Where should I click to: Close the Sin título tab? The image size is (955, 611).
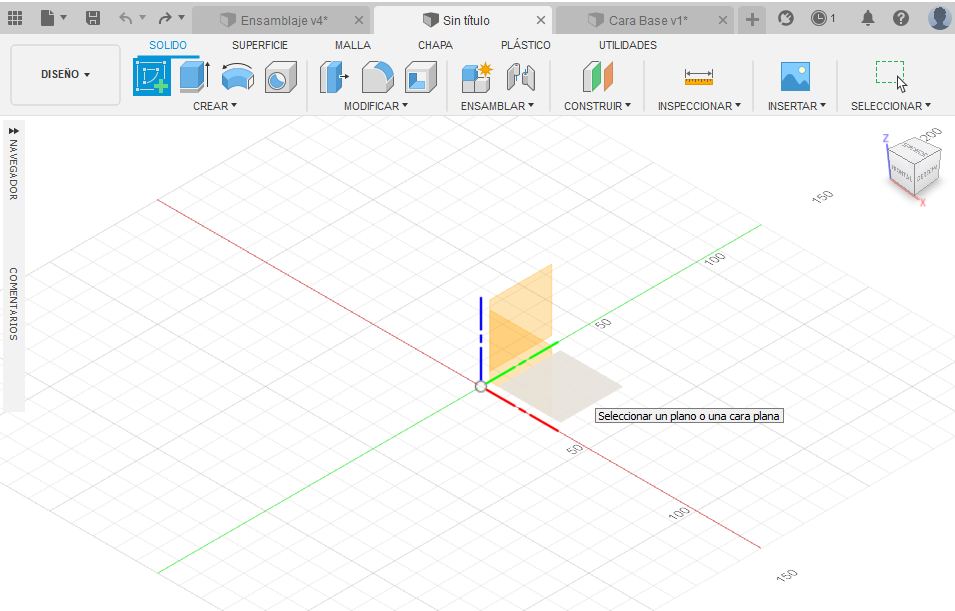[x=540, y=20]
